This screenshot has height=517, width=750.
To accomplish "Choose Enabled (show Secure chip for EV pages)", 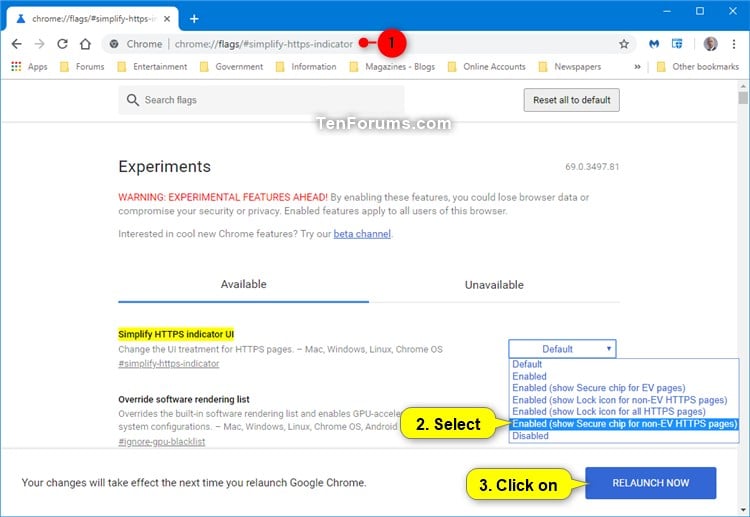I will tap(624, 388).
